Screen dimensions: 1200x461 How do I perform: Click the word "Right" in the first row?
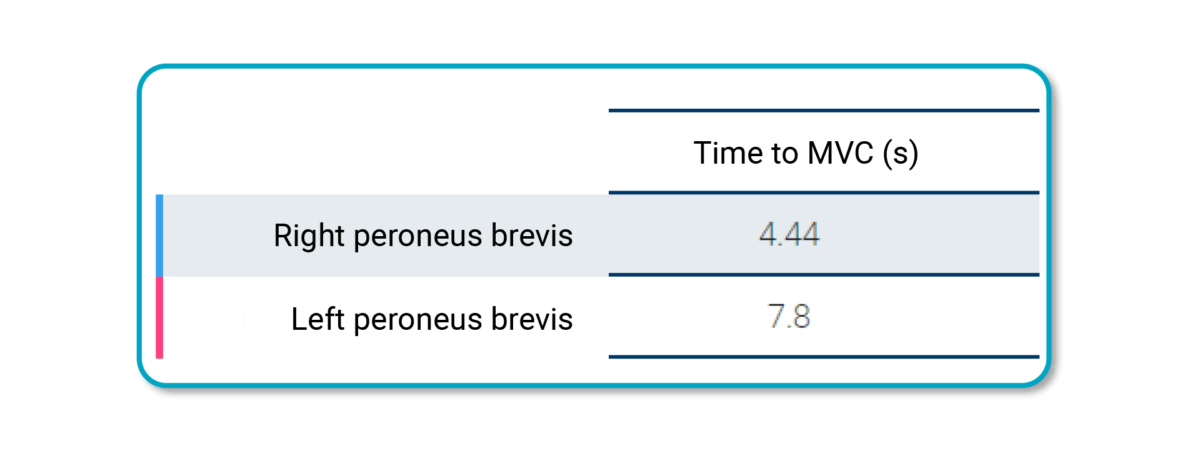tap(302, 236)
